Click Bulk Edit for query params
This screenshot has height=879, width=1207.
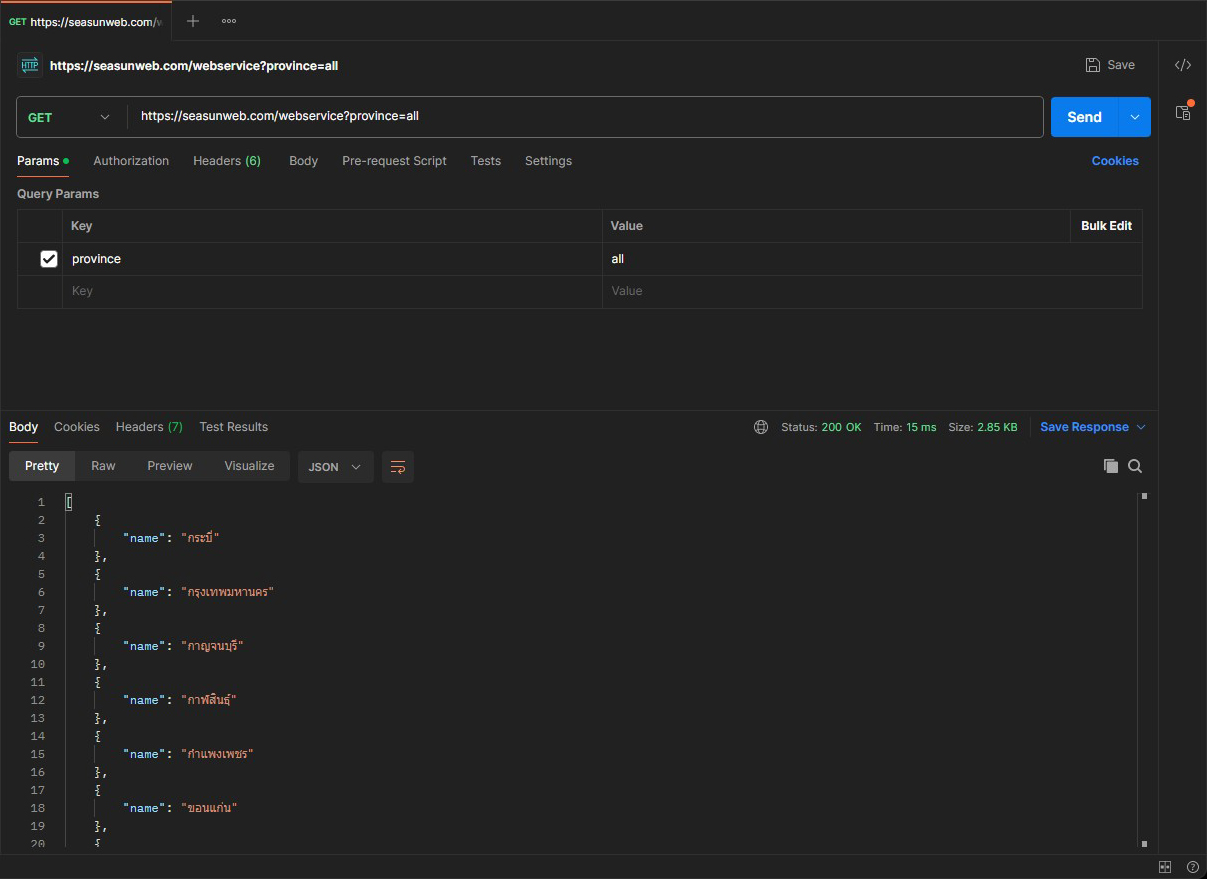1106,226
